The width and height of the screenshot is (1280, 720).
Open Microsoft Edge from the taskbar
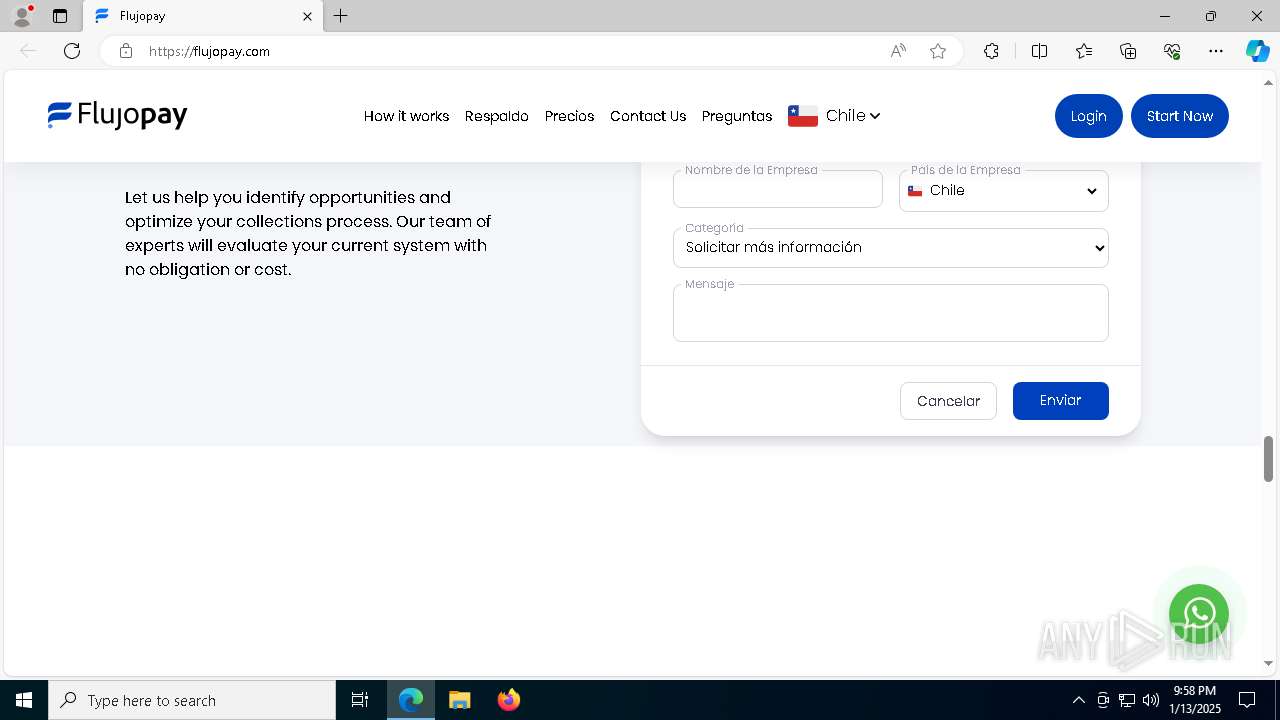click(x=411, y=700)
